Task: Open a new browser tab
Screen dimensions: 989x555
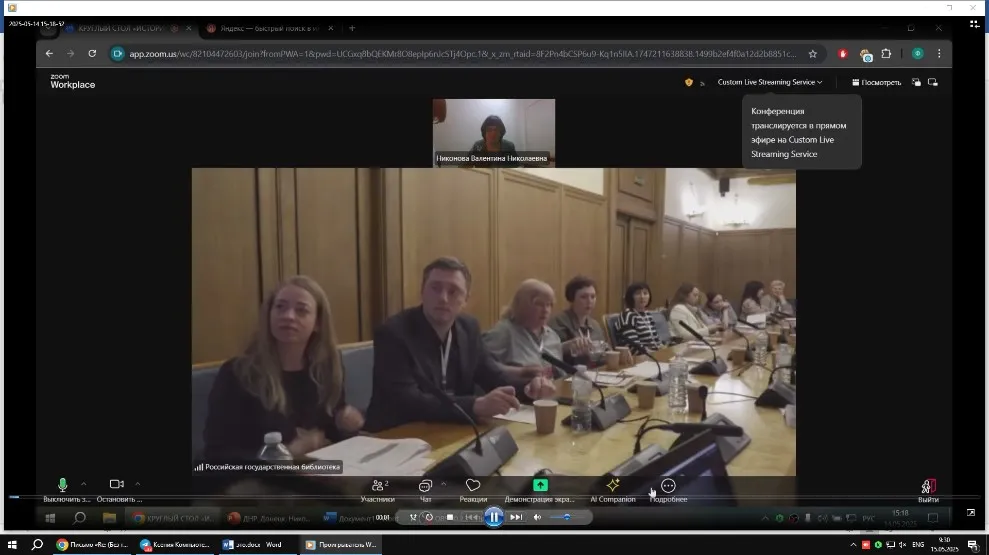Action: [x=352, y=28]
